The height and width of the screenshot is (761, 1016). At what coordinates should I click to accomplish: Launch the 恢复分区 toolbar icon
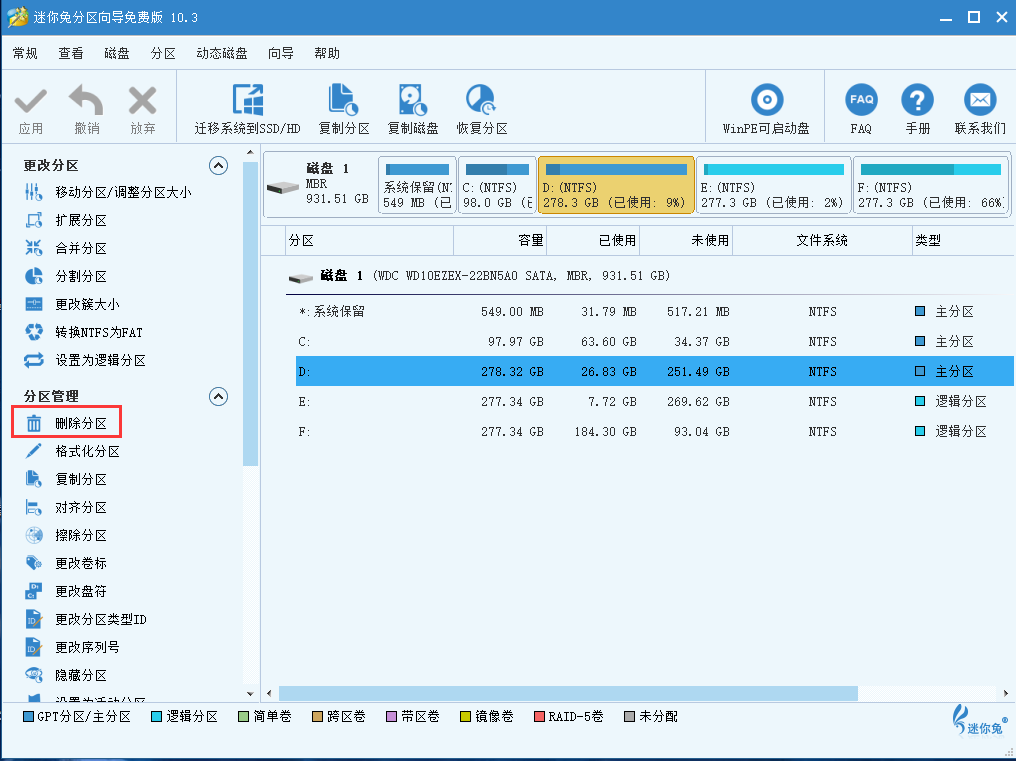[481, 100]
